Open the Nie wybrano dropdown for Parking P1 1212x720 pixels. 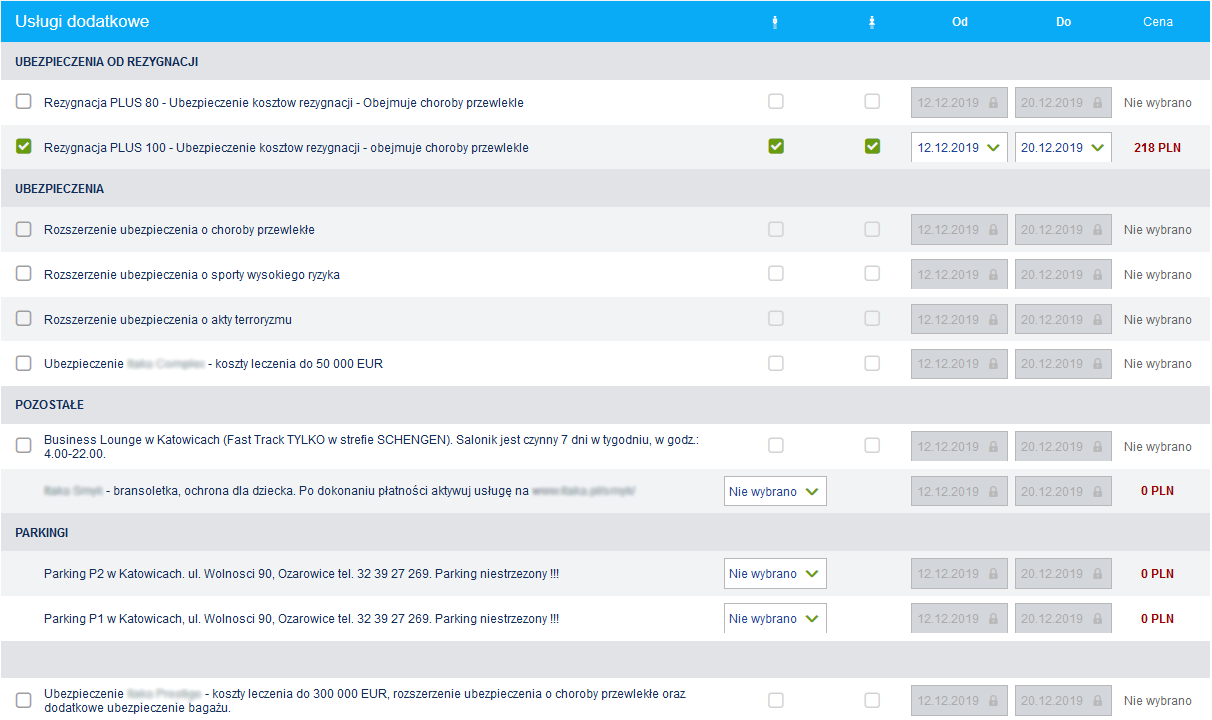click(775, 618)
